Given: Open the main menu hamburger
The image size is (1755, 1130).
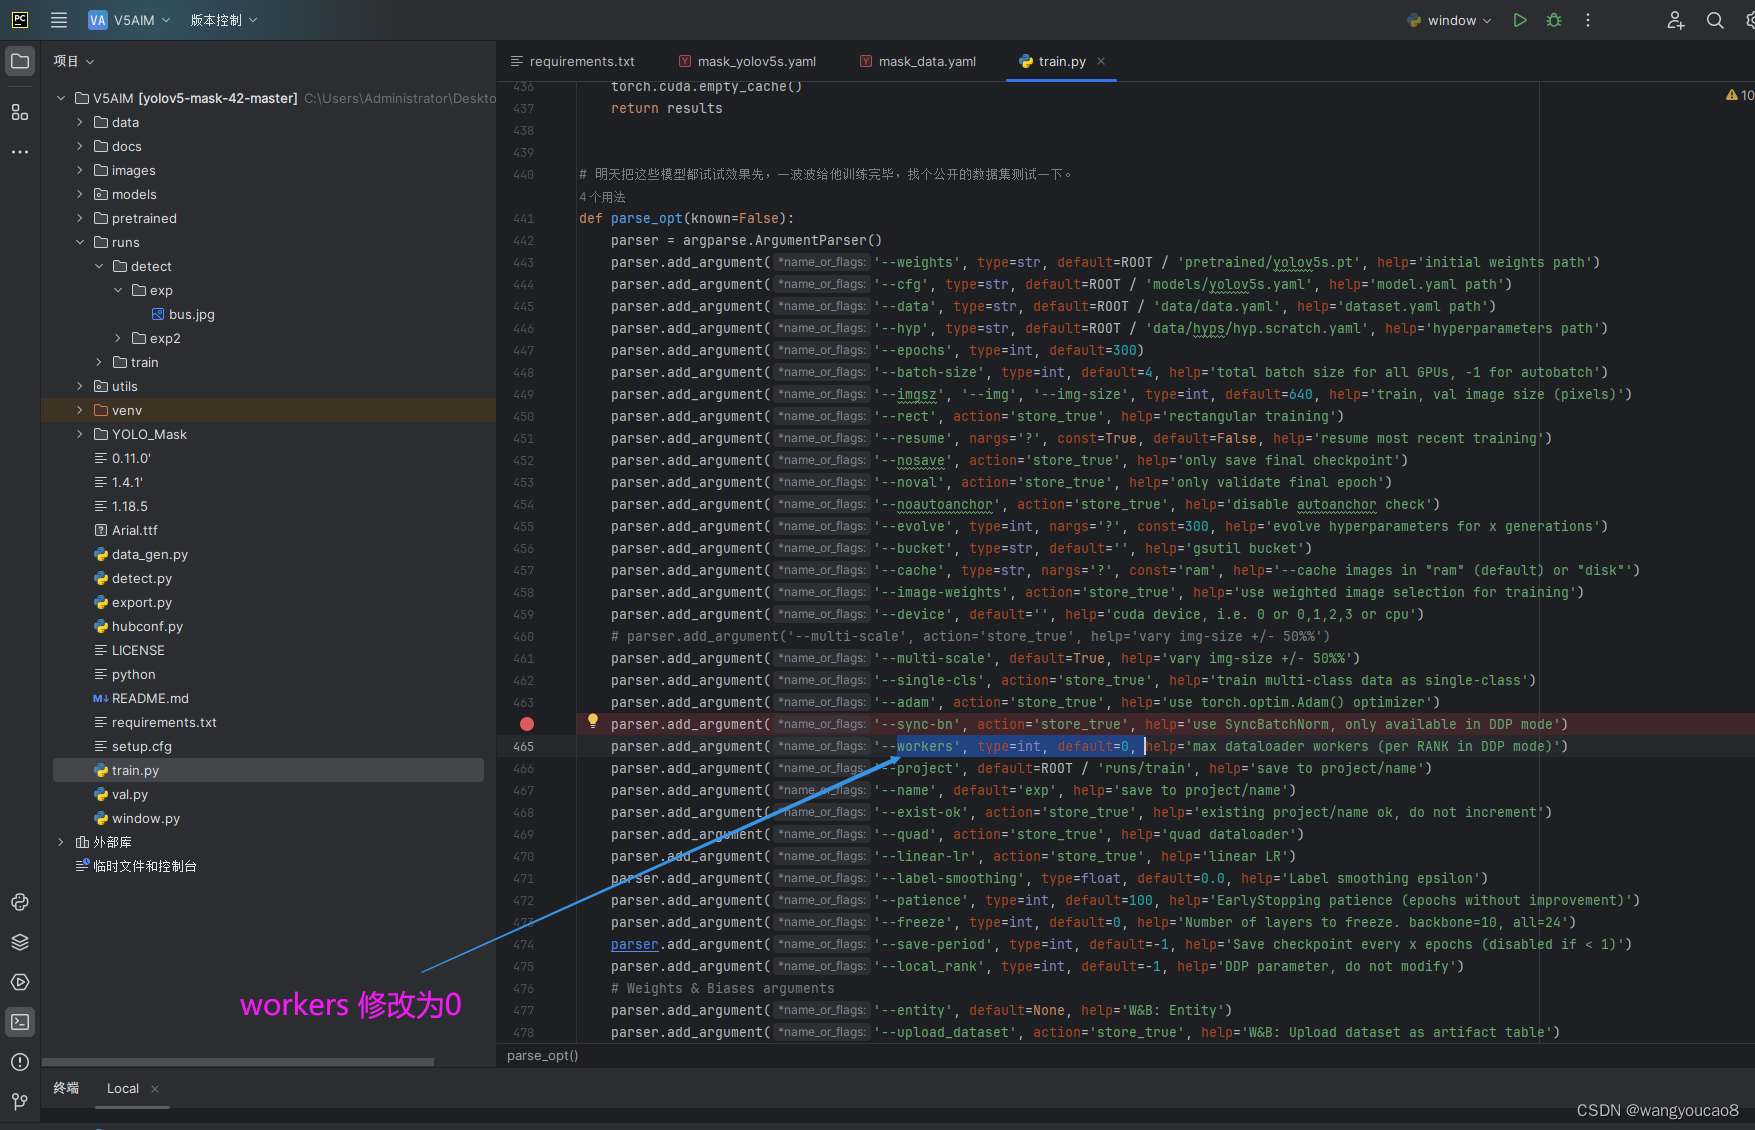Looking at the screenshot, I should [58, 19].
